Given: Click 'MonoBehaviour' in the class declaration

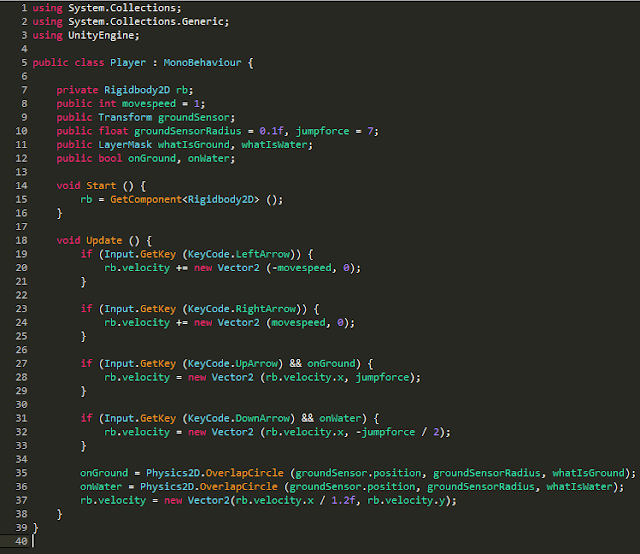Looking at the screenshot, I should 202,62.
